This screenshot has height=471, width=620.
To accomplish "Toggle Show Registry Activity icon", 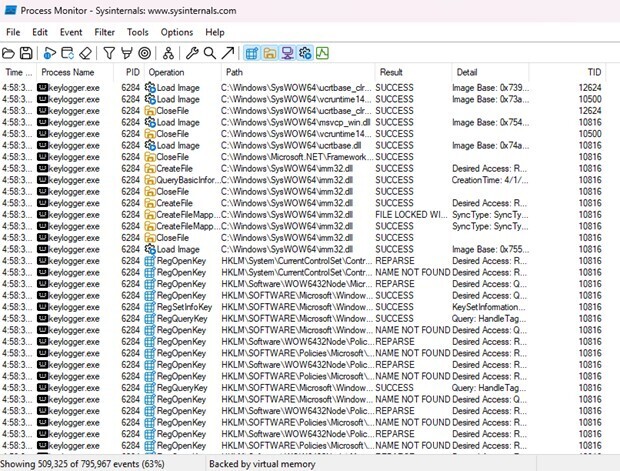I will tap(251, 53).
